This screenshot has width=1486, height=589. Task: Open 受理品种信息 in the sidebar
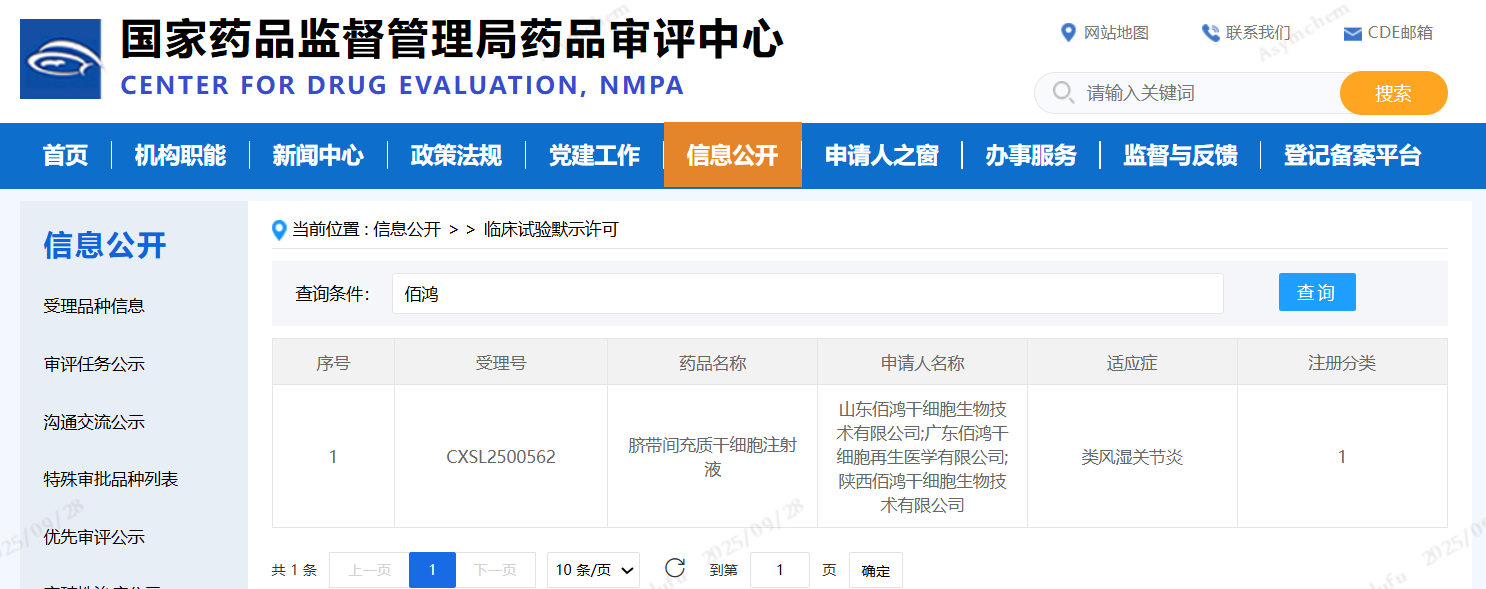94,306
